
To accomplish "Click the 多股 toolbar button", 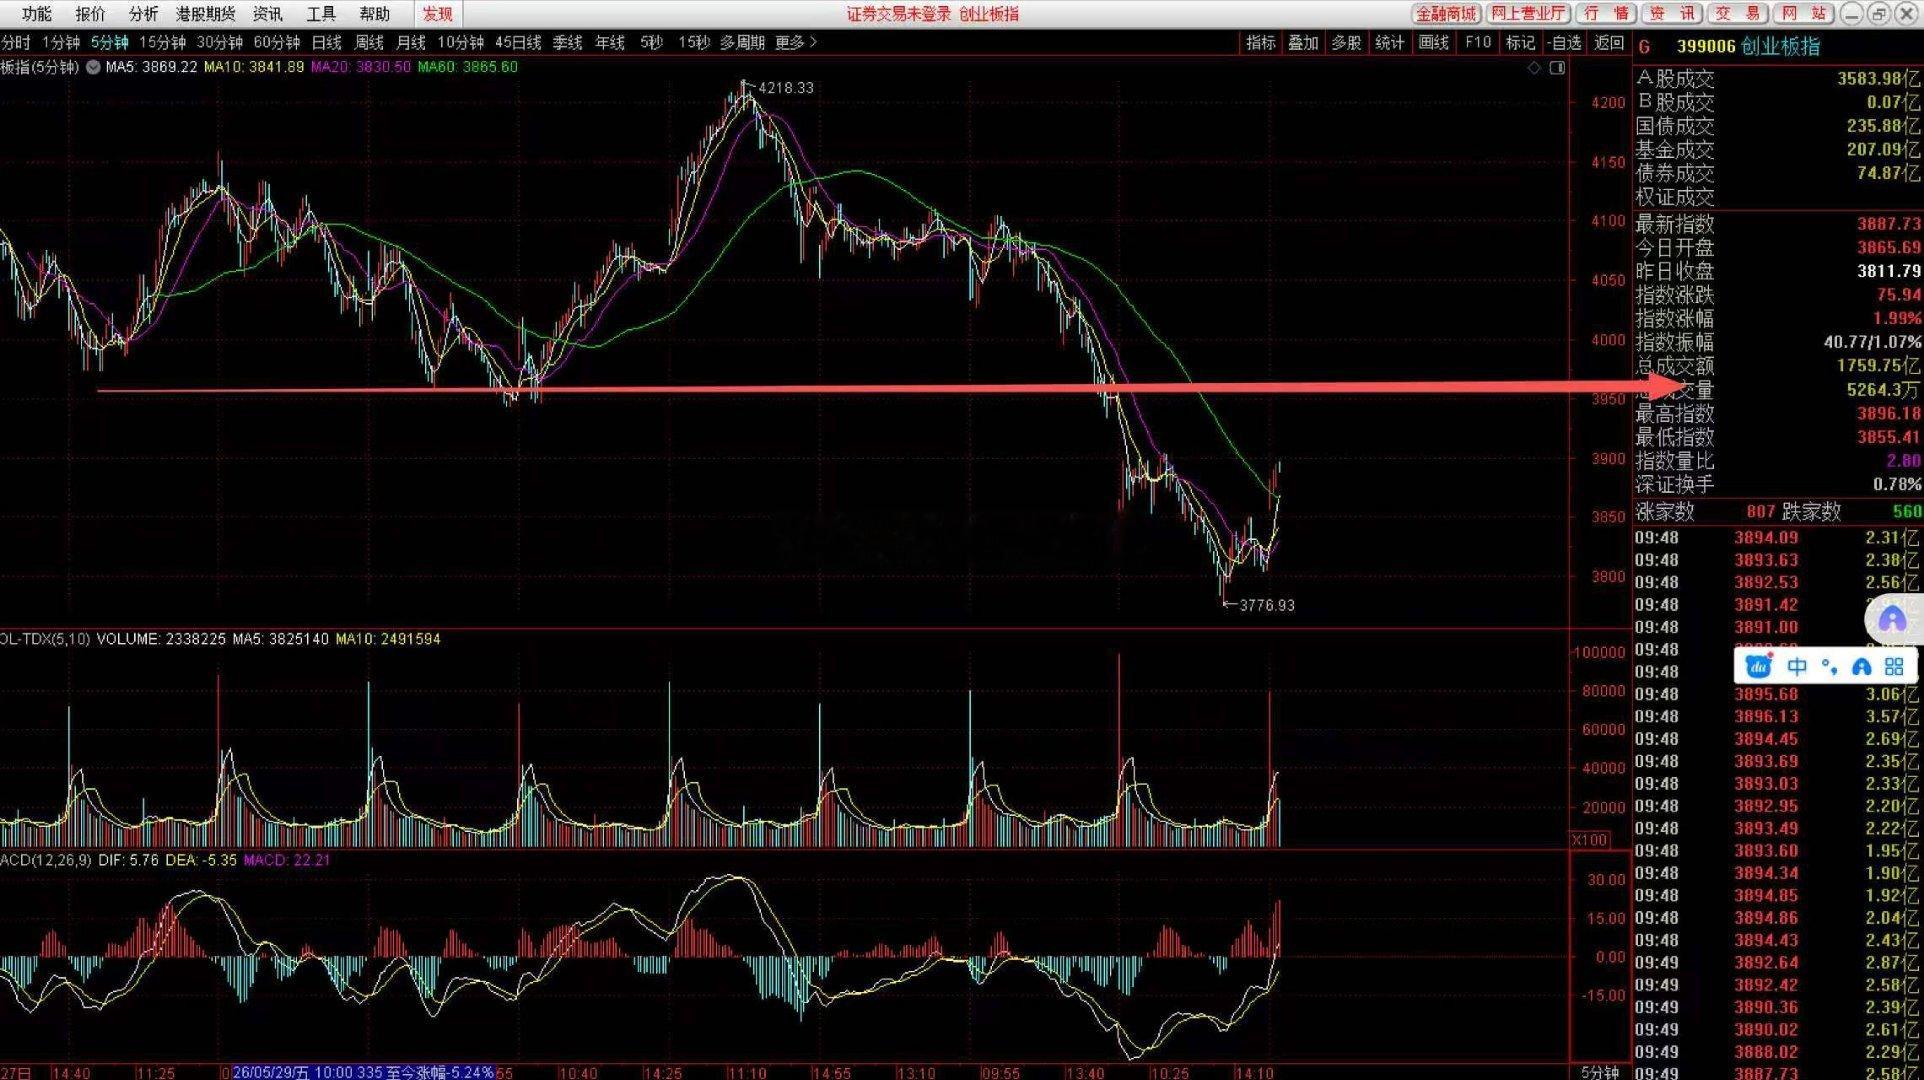I will pyautogui.click(x=1346, y=43).
